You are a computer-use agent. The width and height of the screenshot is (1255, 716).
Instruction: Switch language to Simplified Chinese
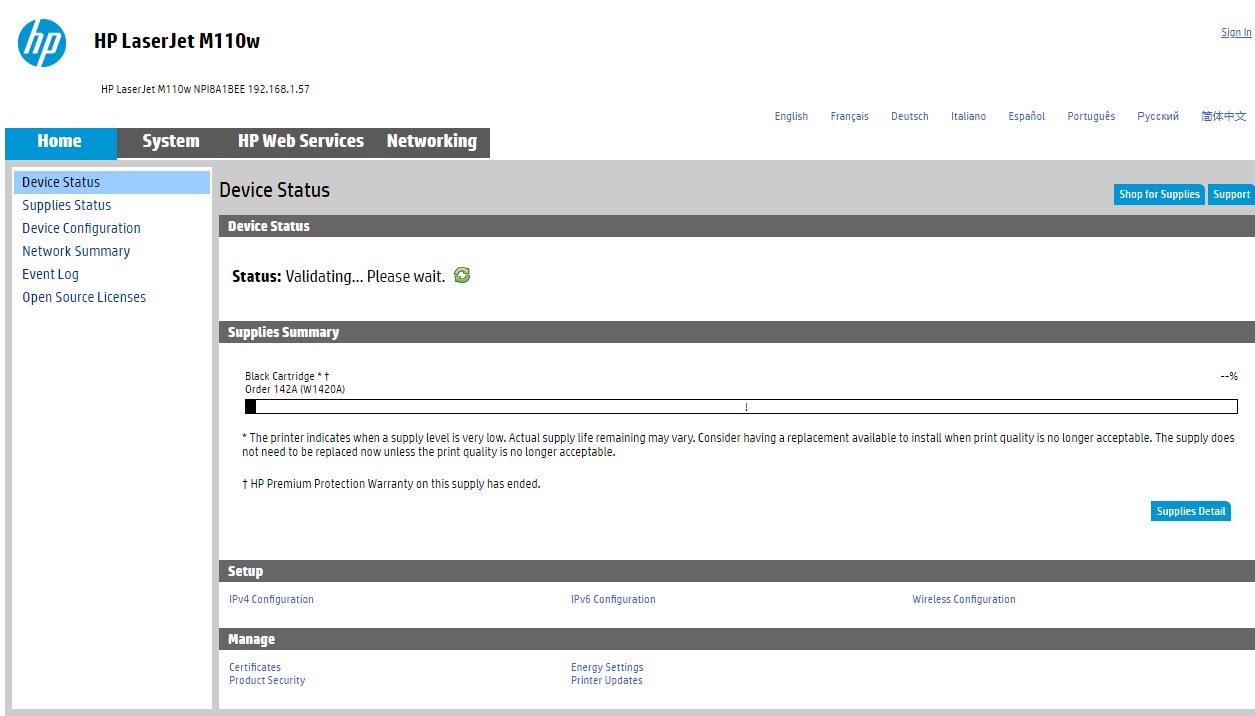1224,117
